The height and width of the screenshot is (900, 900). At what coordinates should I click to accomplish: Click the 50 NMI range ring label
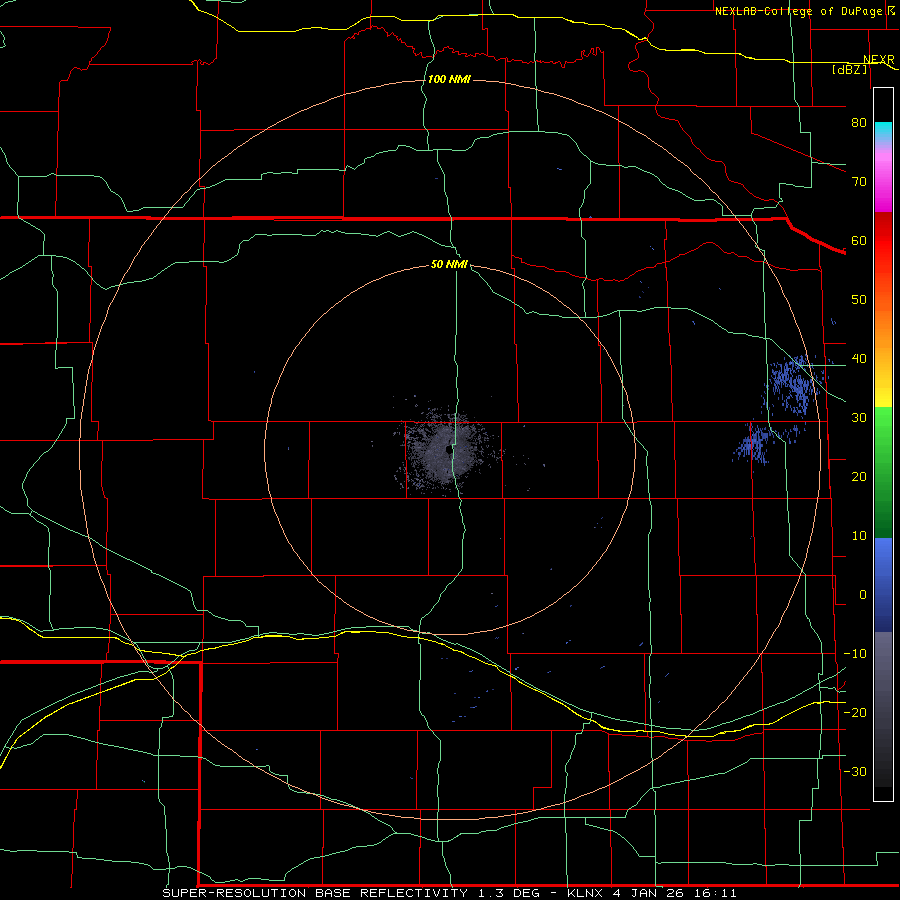(x=449, y=264)
